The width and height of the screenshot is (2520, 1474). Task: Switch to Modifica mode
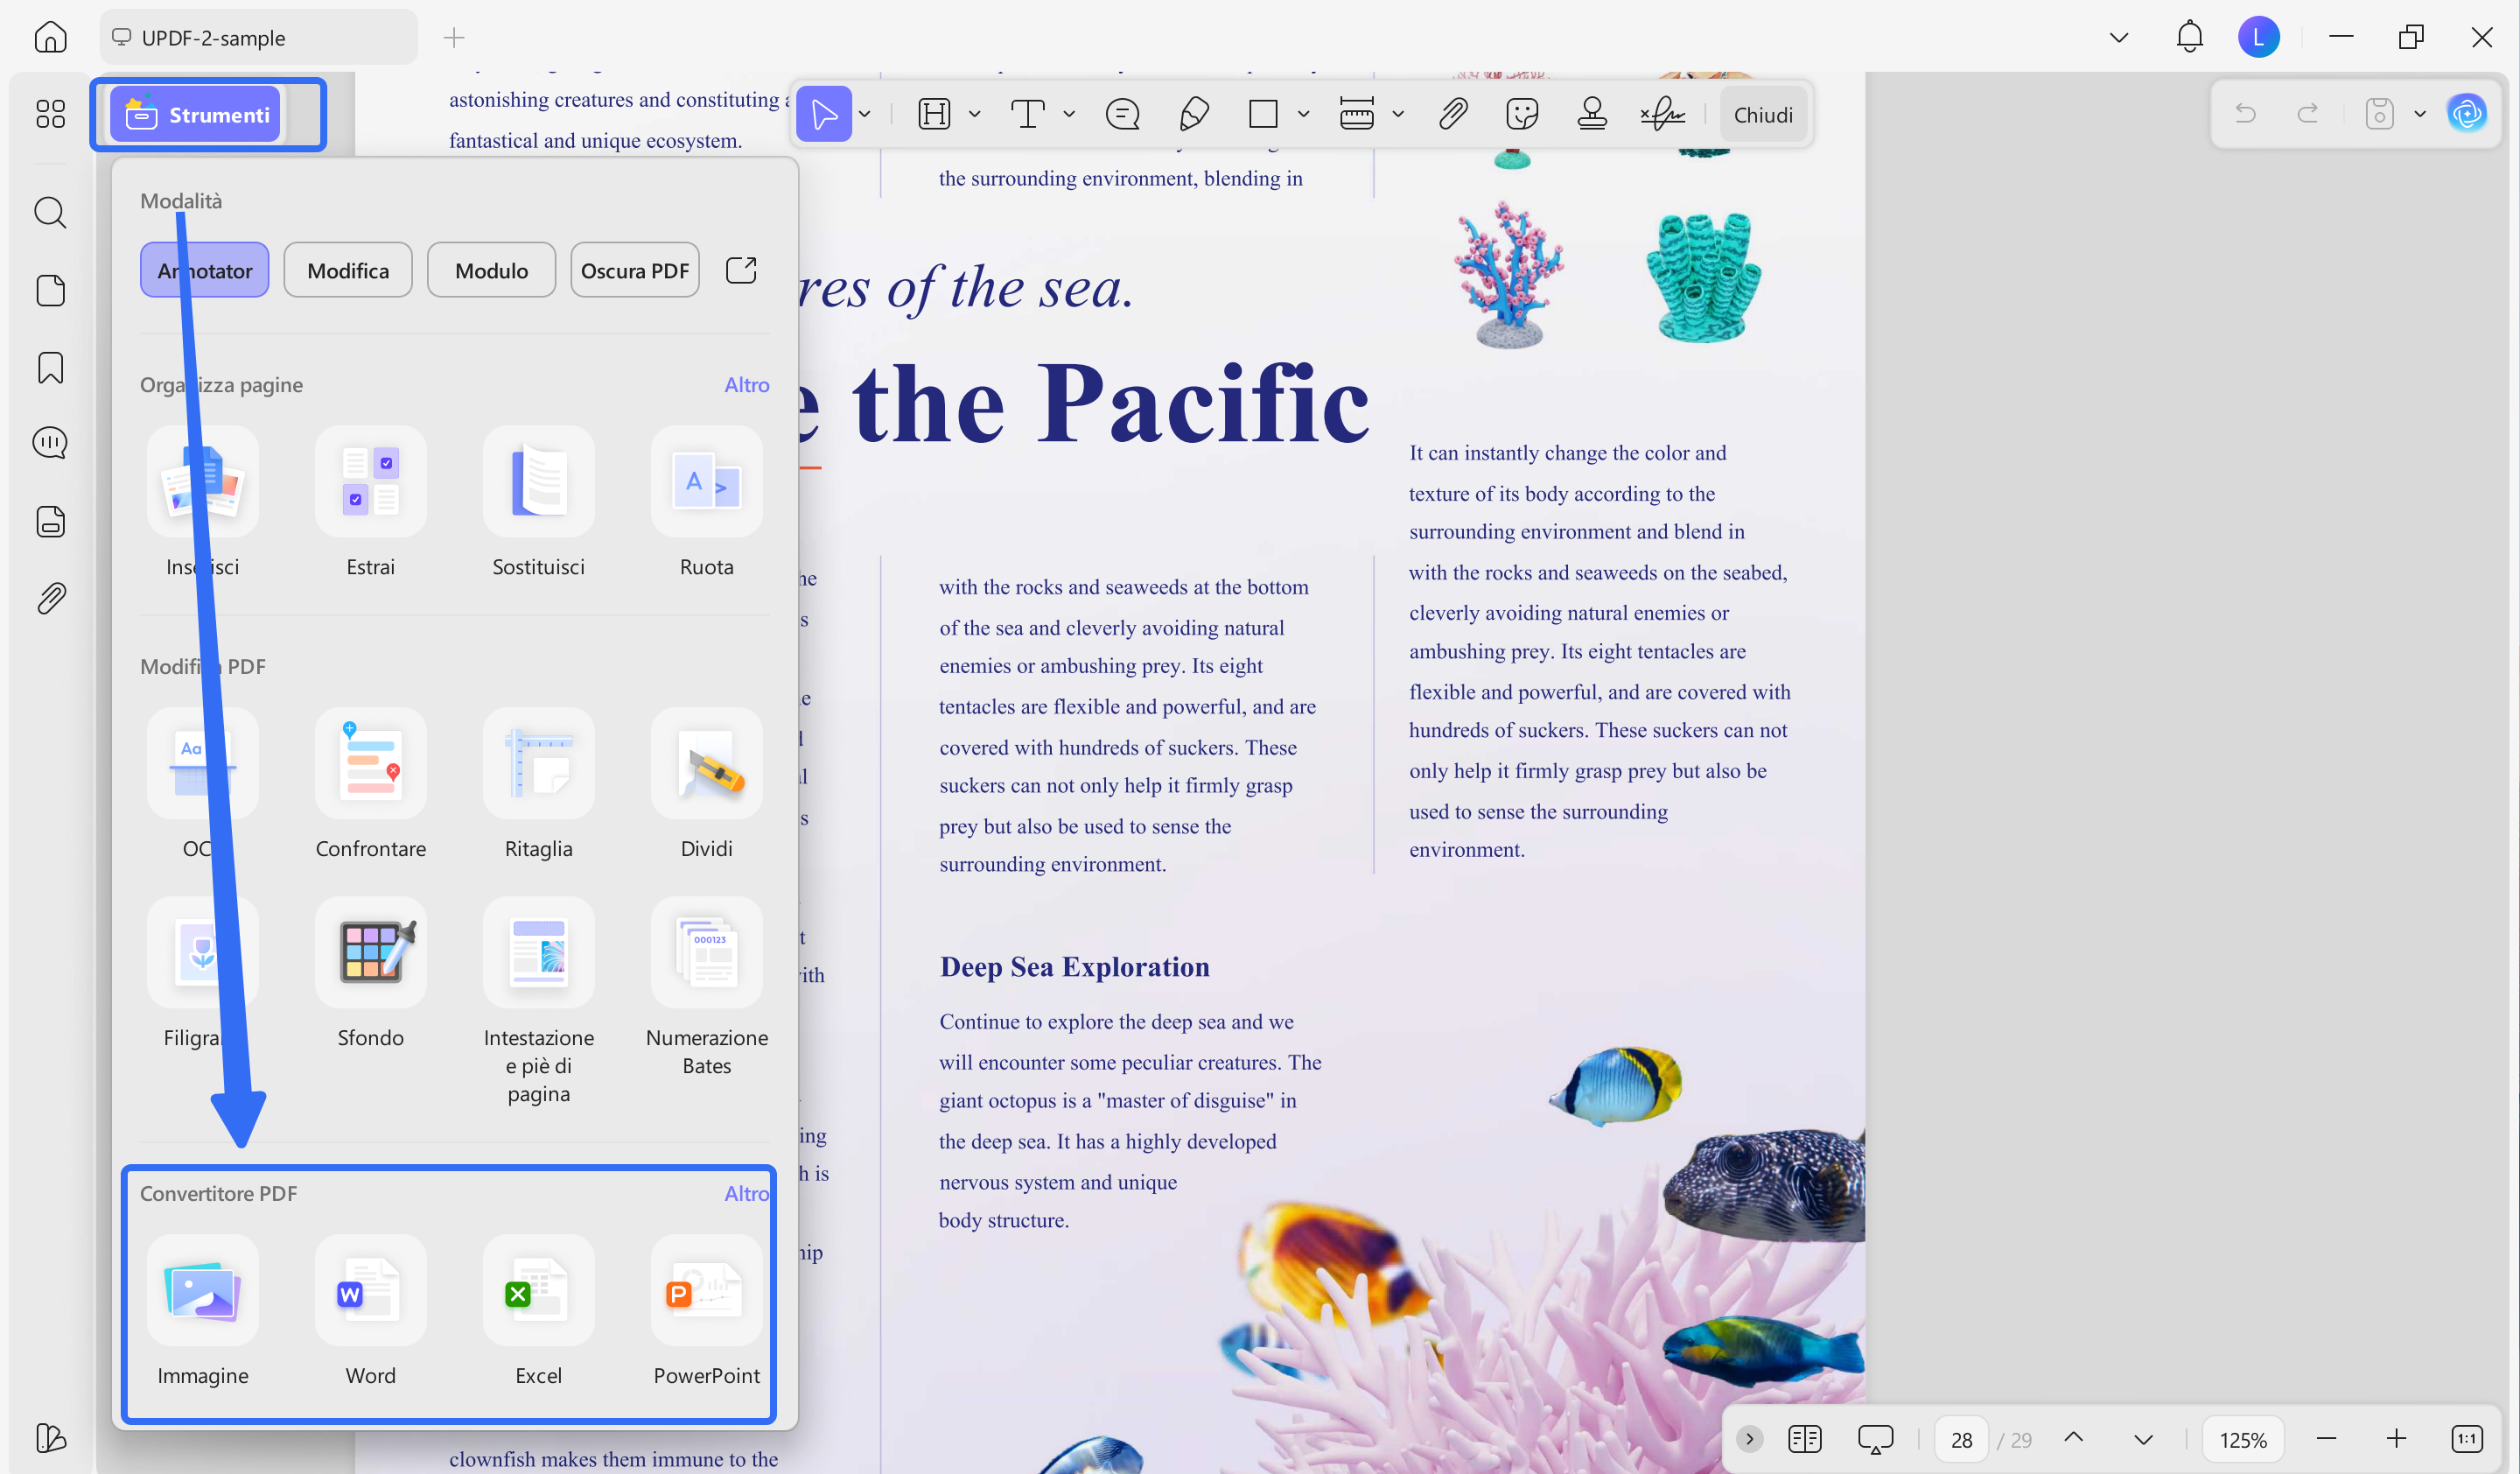point(348,270)
